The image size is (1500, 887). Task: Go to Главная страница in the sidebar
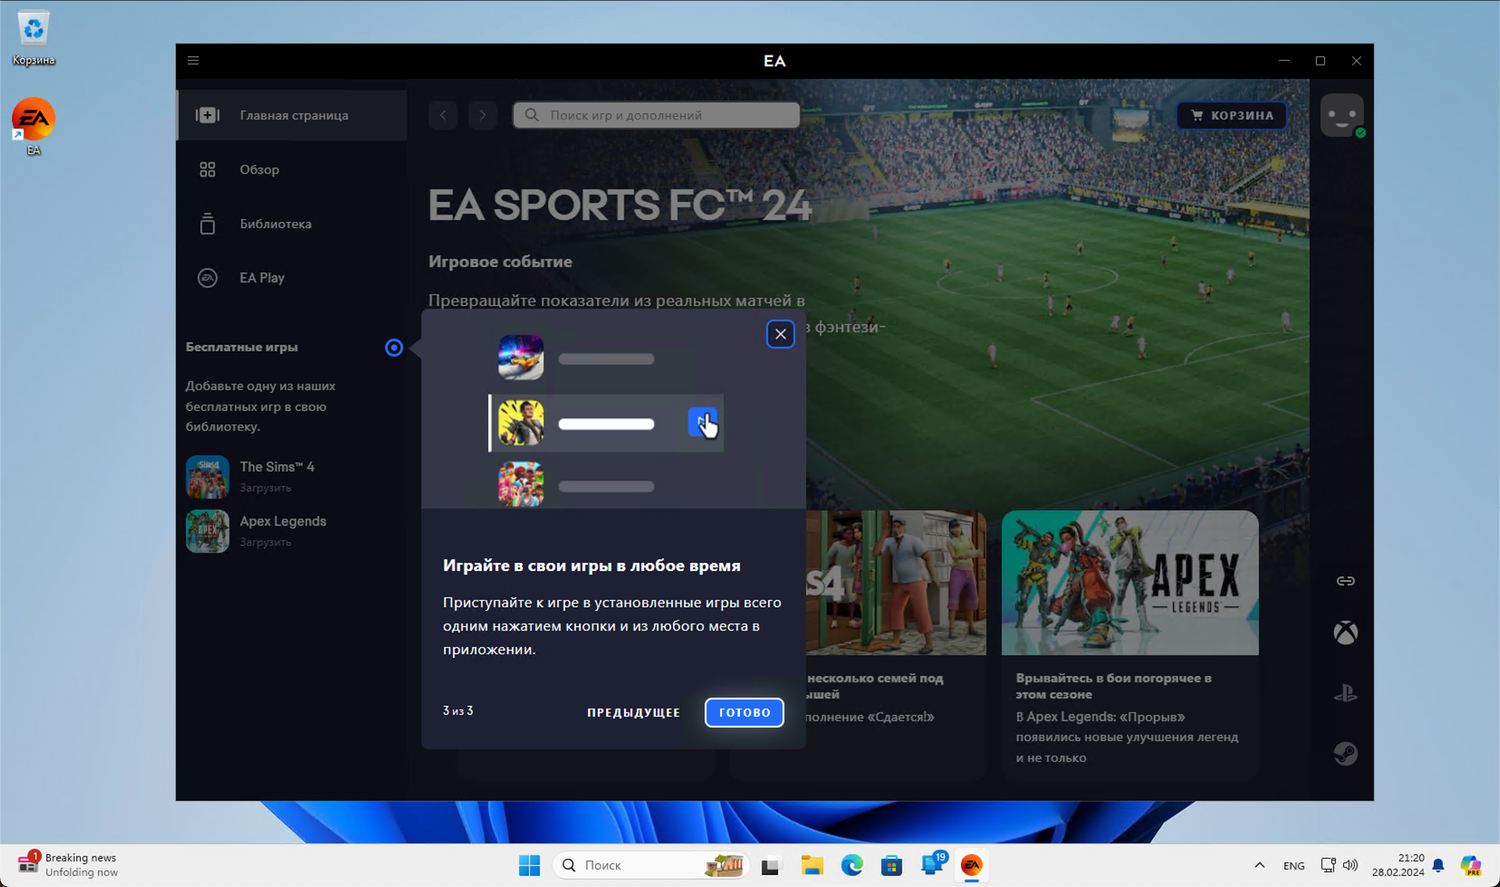(292, 115)
